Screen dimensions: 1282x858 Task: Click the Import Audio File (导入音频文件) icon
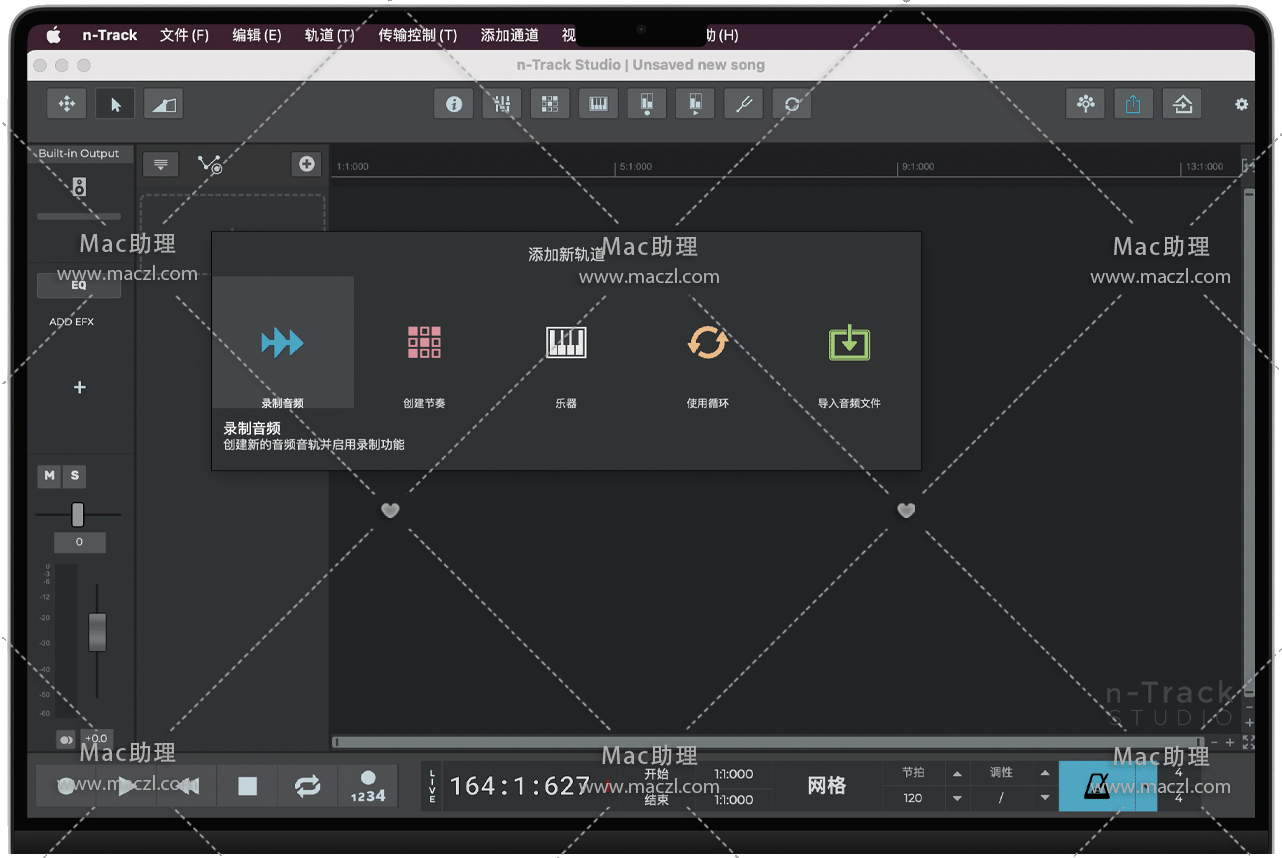849,343
